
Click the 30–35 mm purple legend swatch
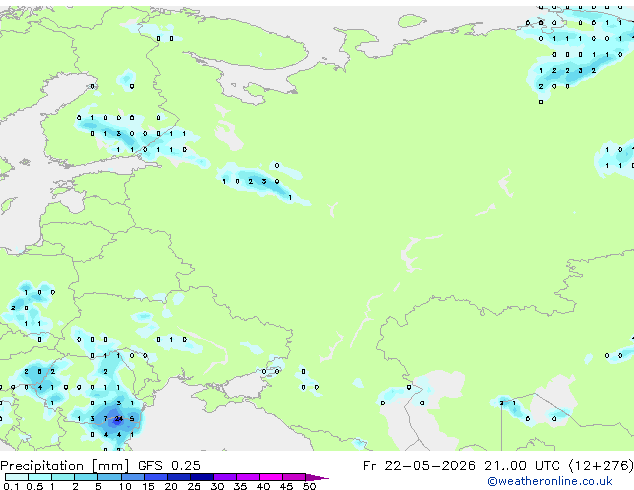[x=225, y=477]
